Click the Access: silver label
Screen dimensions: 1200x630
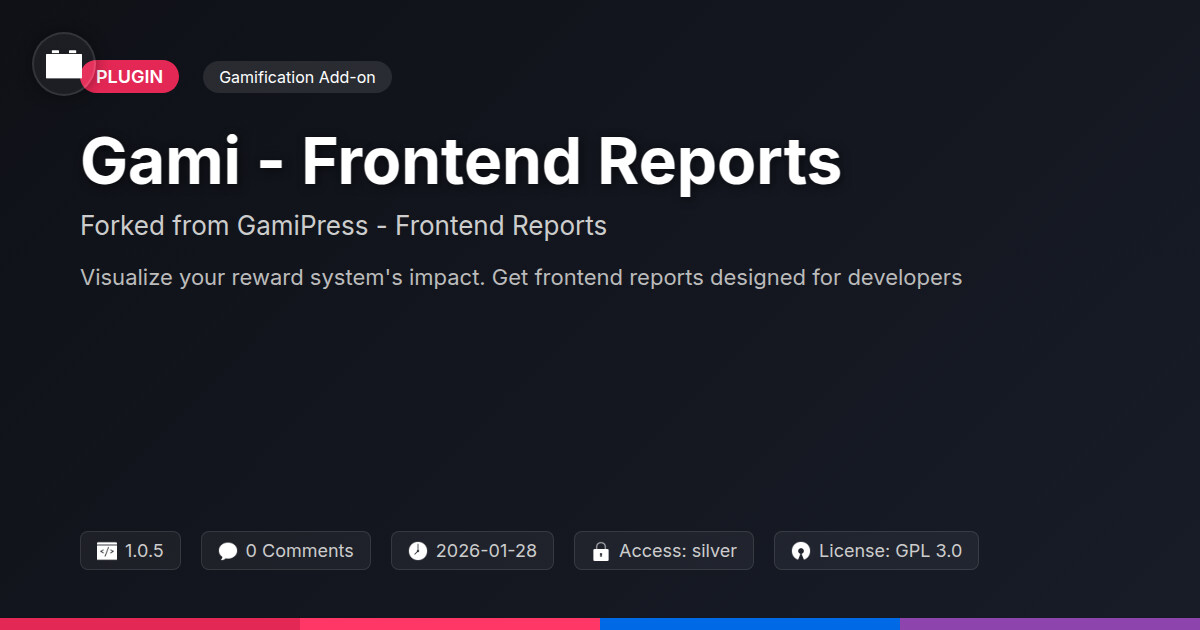(x=677, y=551)
